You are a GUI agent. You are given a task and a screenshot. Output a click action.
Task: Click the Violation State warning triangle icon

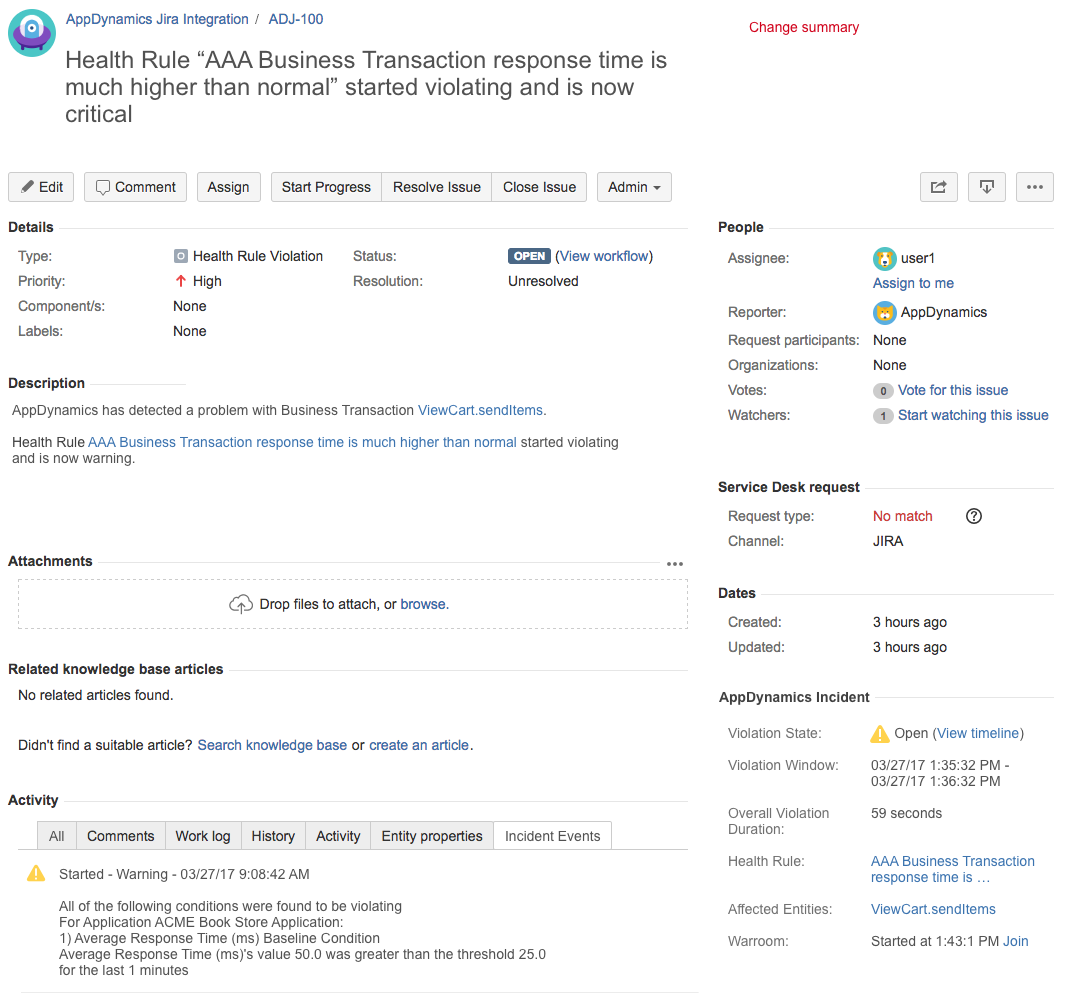pos(880,733)
